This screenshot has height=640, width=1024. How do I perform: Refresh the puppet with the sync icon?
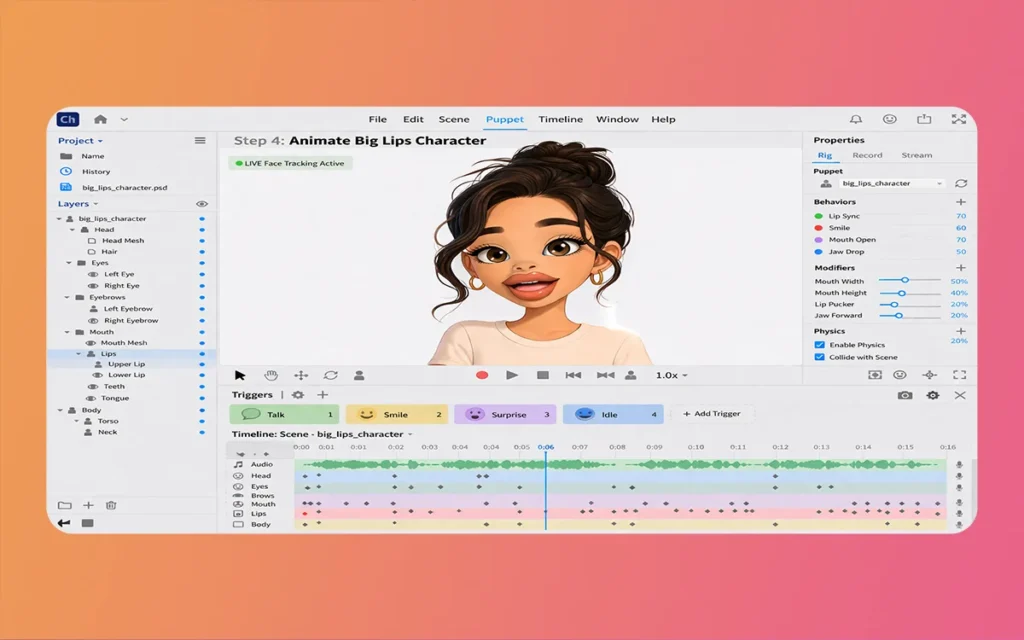click(961, 184)
